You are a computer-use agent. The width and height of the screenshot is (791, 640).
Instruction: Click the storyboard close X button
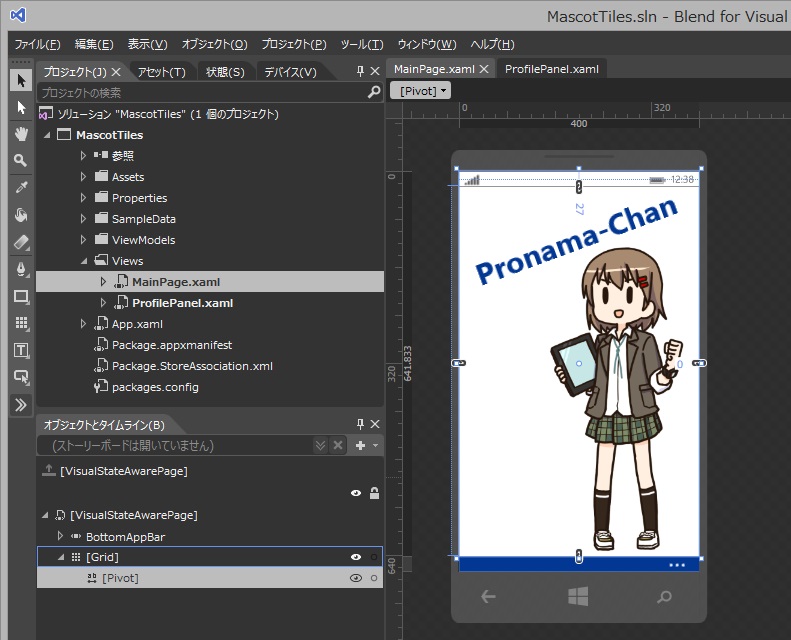338,445
